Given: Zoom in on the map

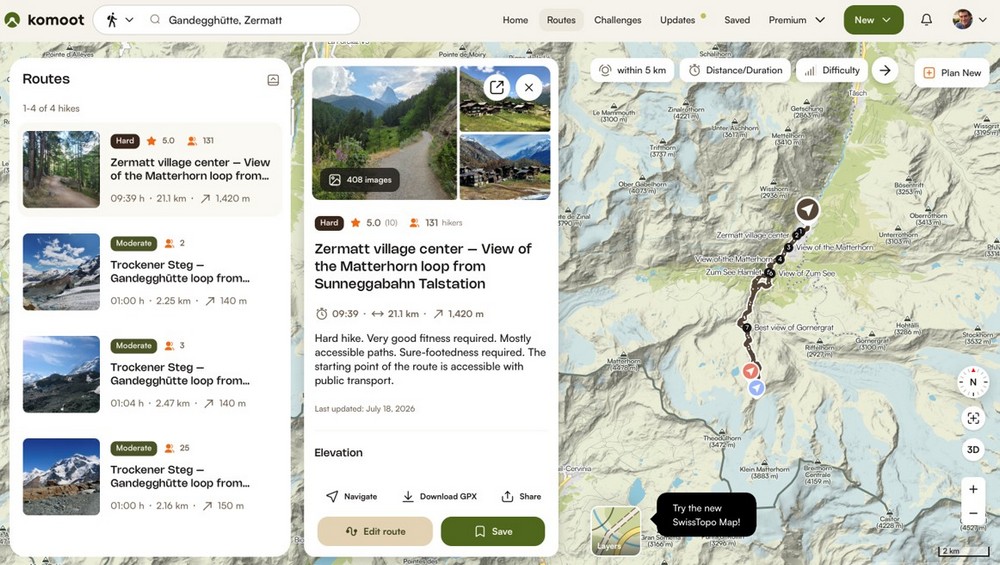Looking at the screenshot, I should coord(973,489).
